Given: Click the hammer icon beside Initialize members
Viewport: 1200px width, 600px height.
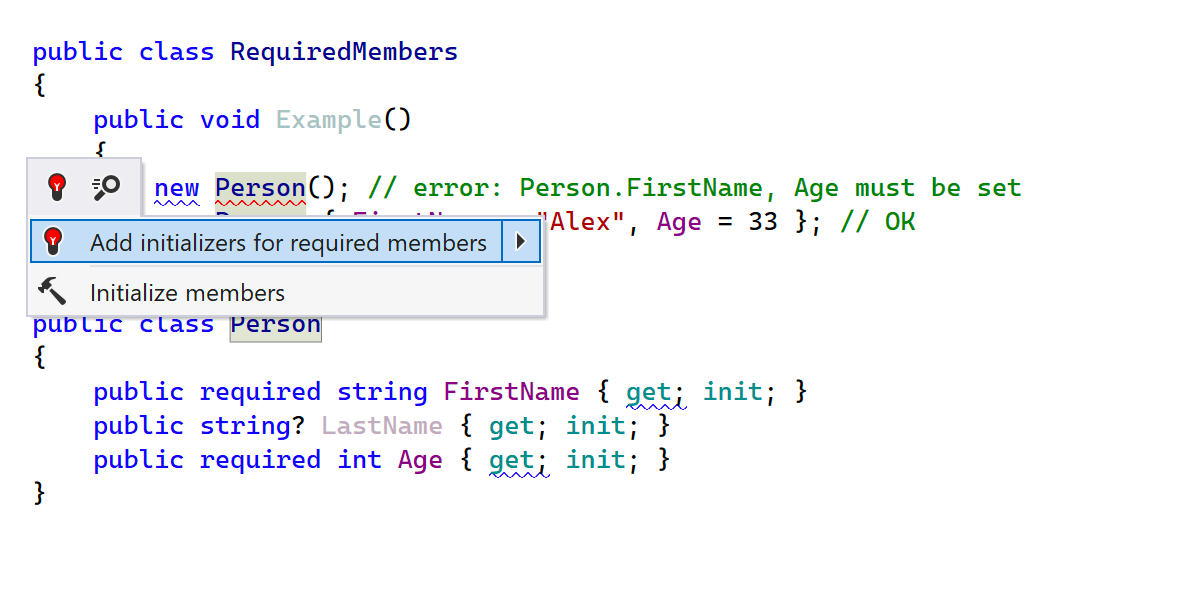Looking at the screenshot, I should coord(52,292).
